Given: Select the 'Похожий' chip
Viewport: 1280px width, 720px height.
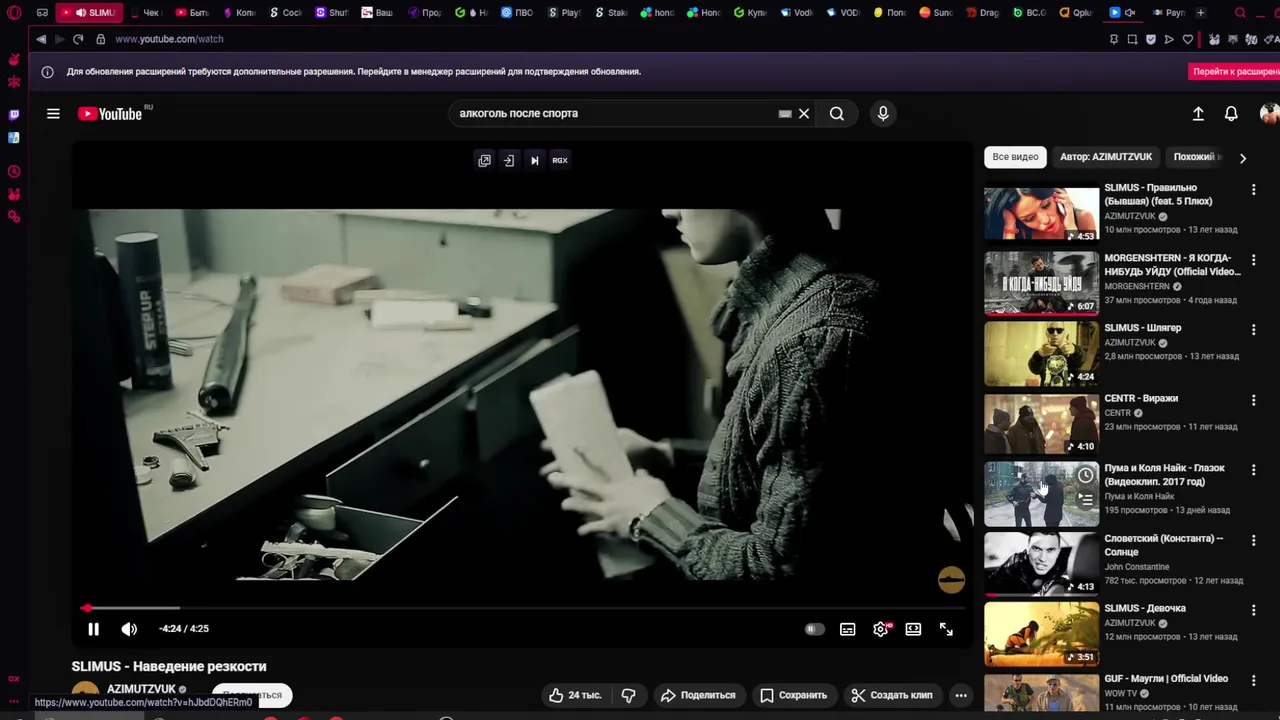Looking at the screenshot, I should tap(1195, 157).
